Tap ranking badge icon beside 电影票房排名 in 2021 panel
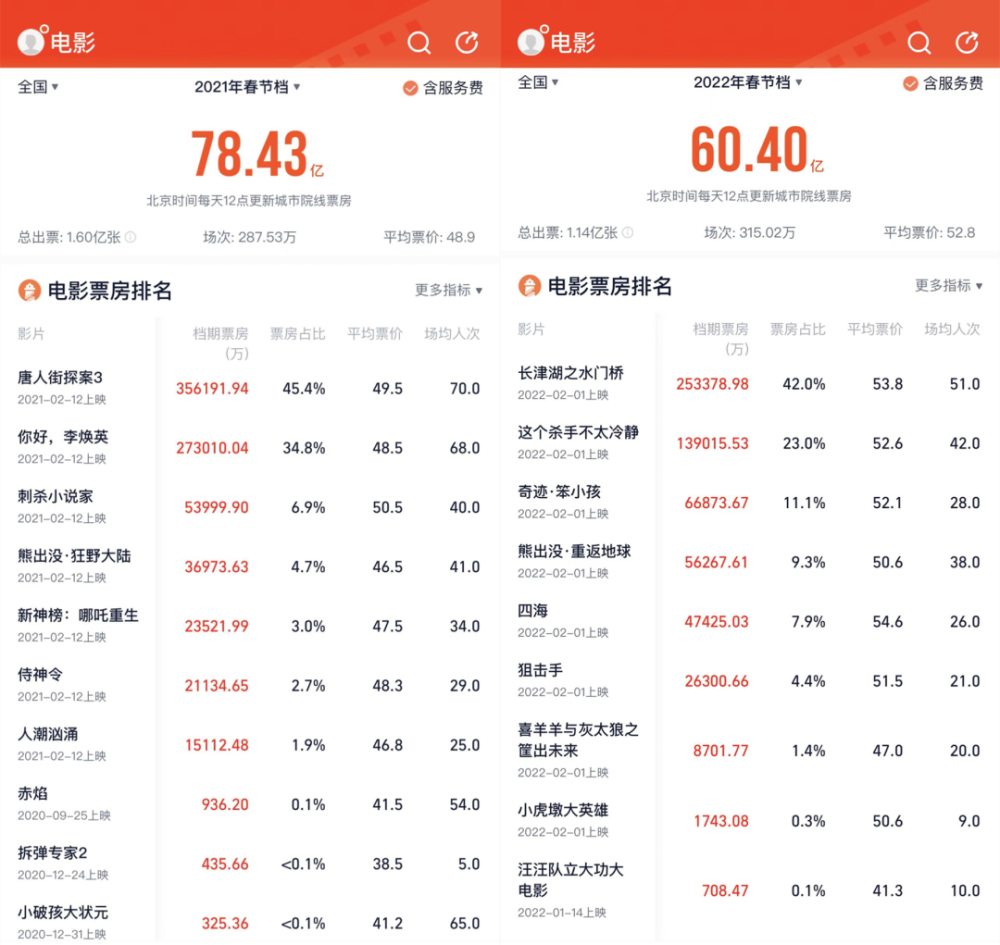The height and width of the screenshot is (945, 1000). click(x=29, y=291)
